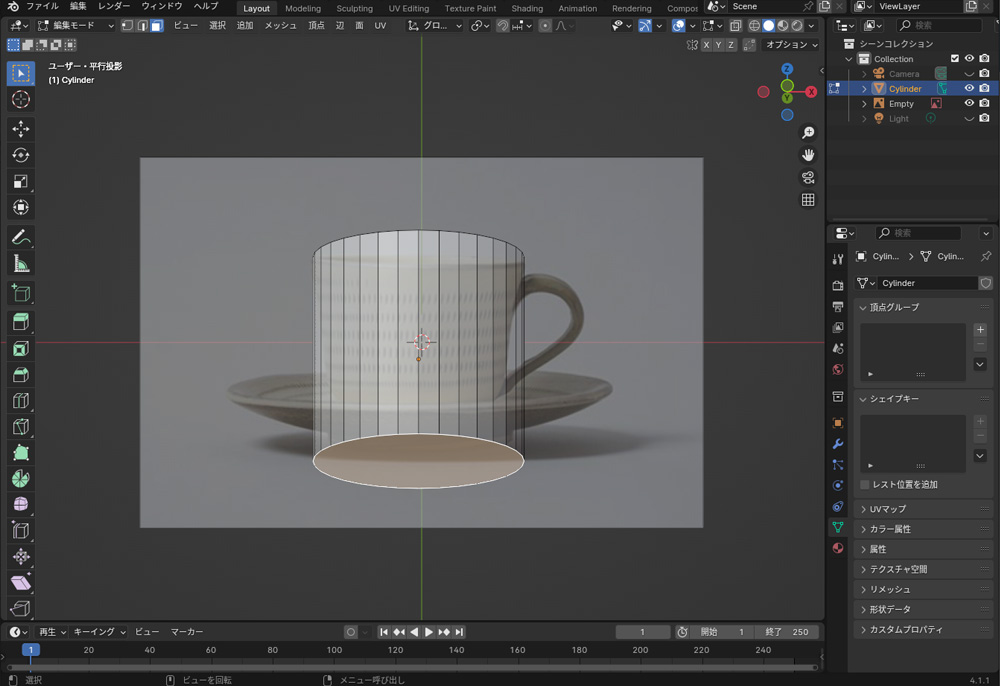1000x686 pixels.
Task: Click the red X axis gizmo handle
Action: pos(810,91)
